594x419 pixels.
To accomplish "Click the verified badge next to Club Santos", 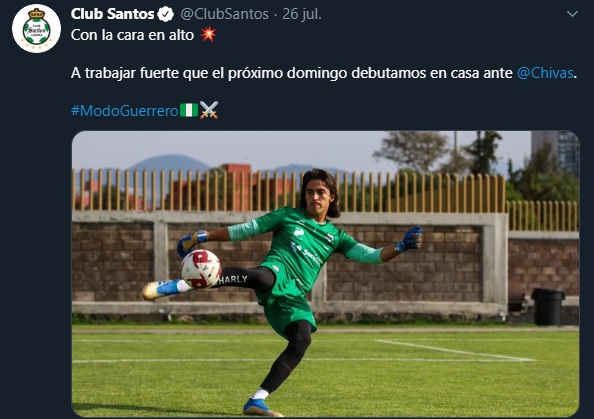I will [x=166, y=15].
